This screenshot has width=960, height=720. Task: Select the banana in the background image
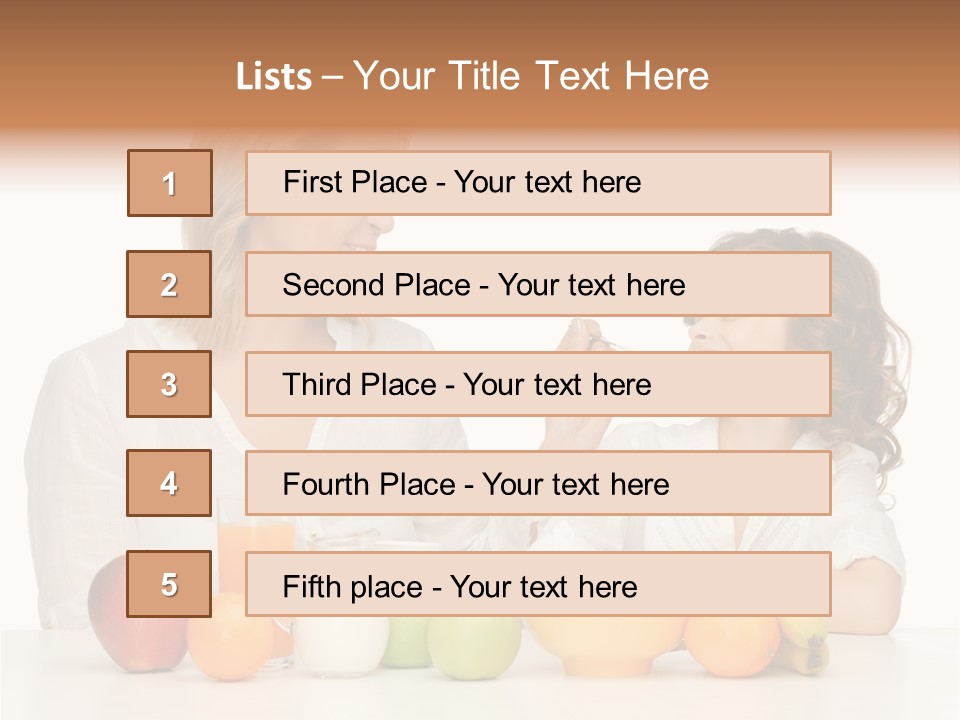pos(810,641)
